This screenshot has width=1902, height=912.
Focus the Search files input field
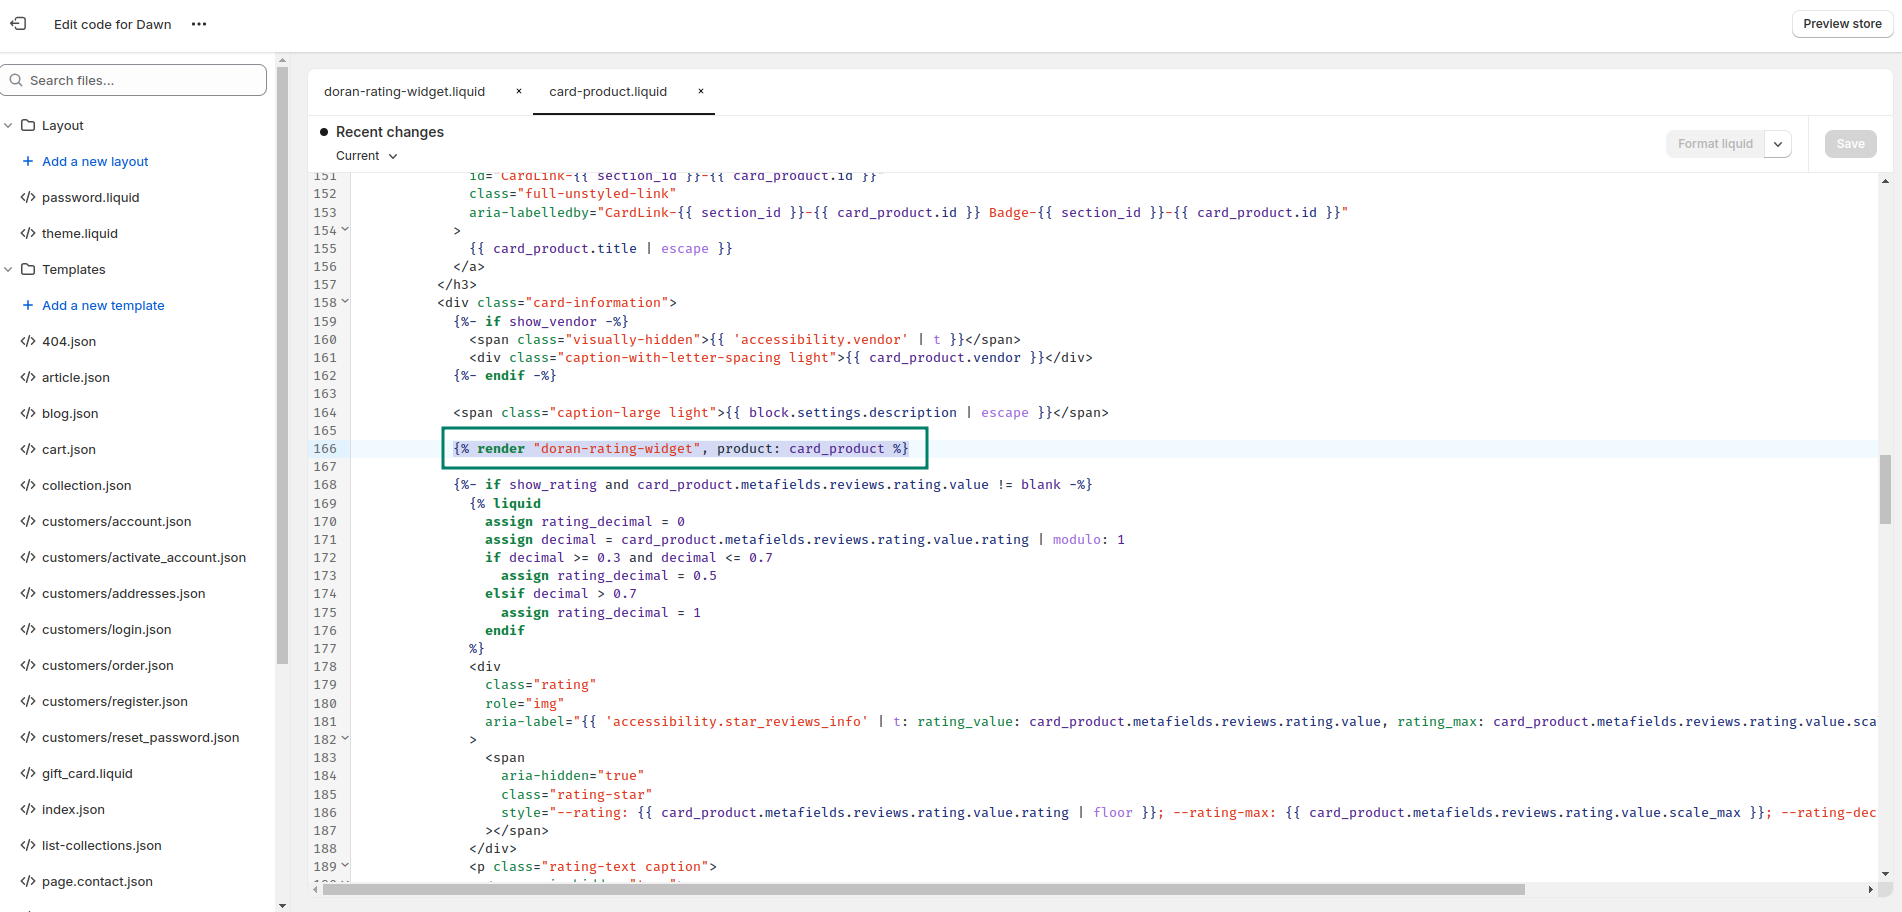[134, 80]
